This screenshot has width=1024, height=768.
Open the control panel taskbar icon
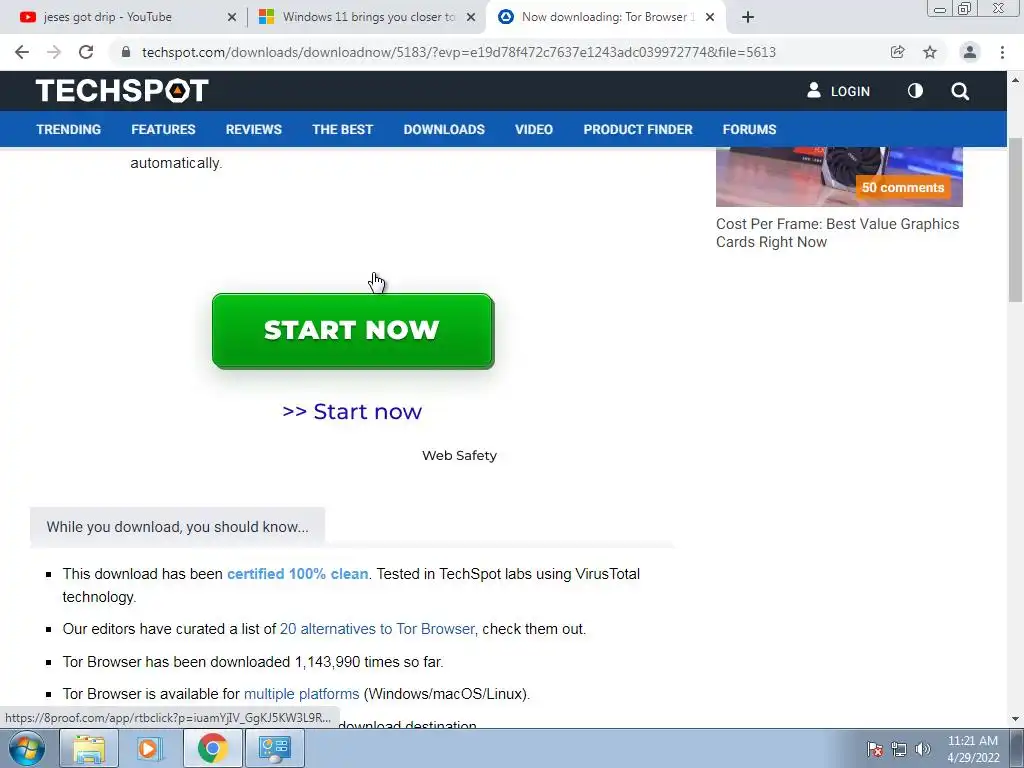coord(274,748)
